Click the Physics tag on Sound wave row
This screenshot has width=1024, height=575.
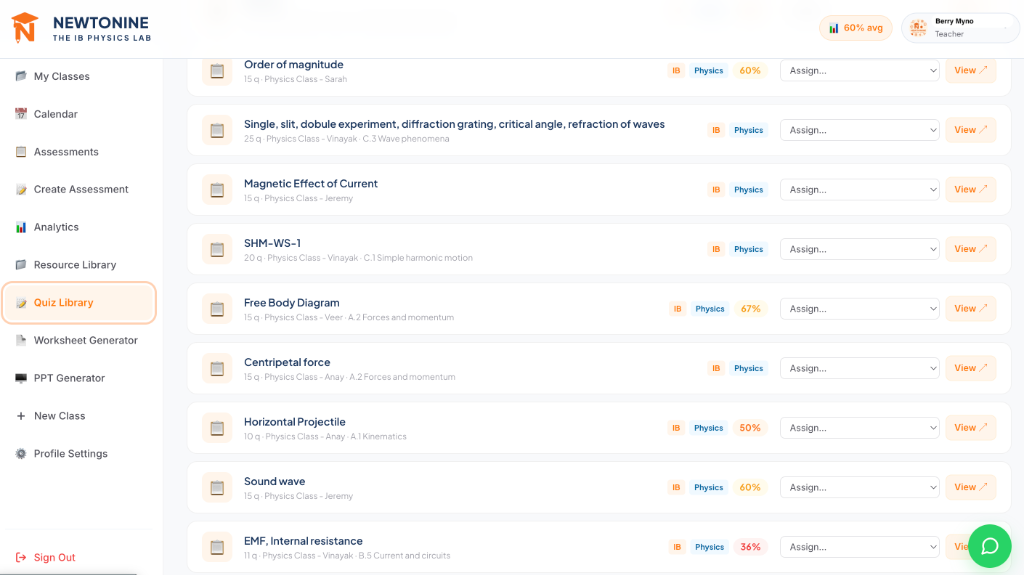tap(709, 487)
